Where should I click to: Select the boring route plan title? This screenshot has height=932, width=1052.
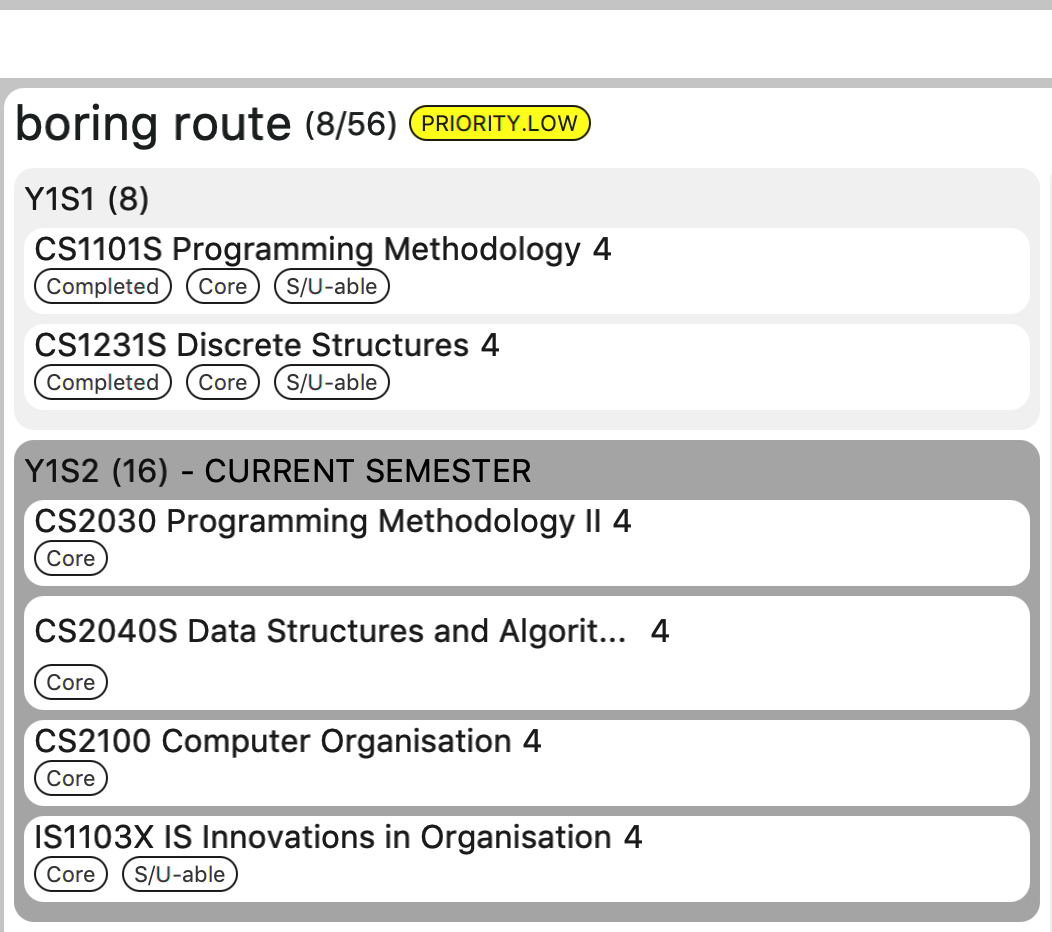pyautogui.click(x=154, y=124)
